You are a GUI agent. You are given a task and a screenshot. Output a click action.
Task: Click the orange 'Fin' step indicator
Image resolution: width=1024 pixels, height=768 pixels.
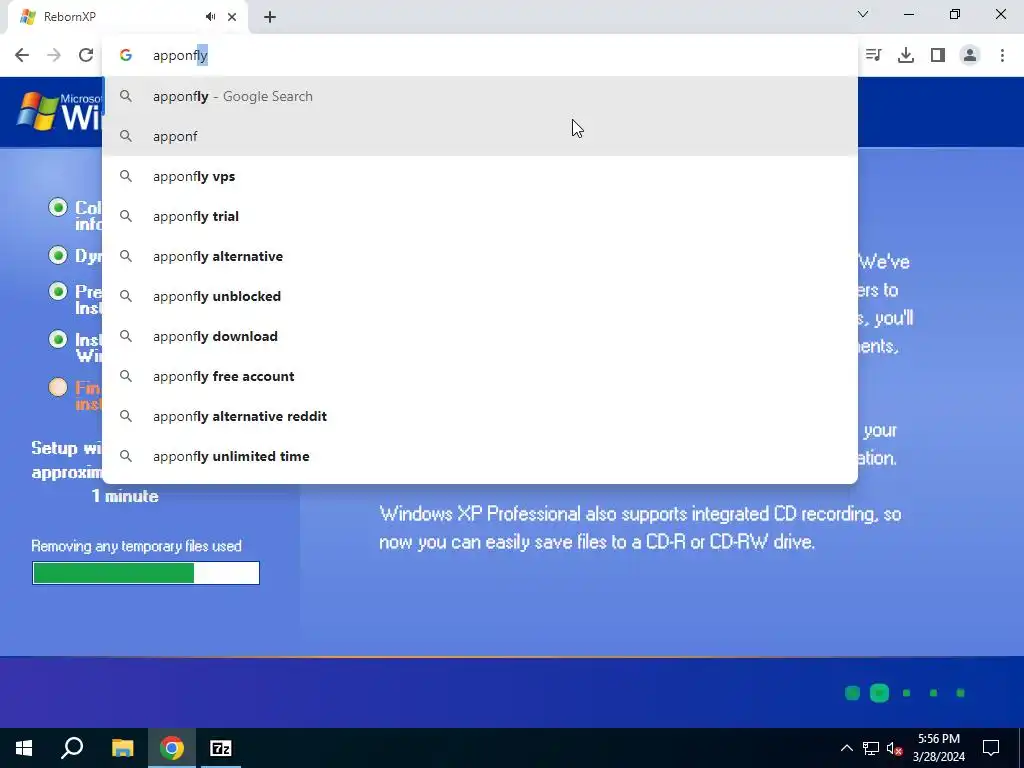tap(58, 387)
